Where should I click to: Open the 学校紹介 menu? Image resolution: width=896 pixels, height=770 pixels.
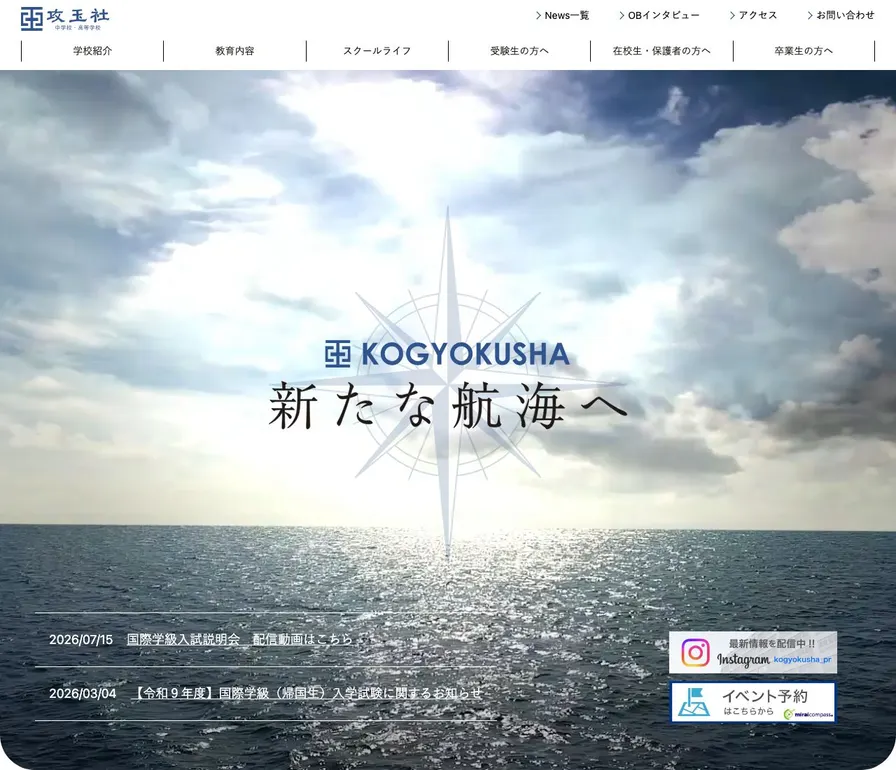coord(93,51)
